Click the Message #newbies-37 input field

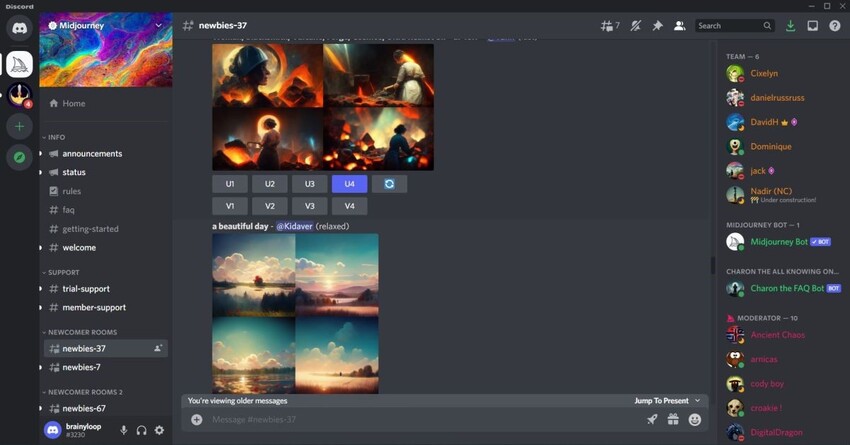(x=420, y=420)
